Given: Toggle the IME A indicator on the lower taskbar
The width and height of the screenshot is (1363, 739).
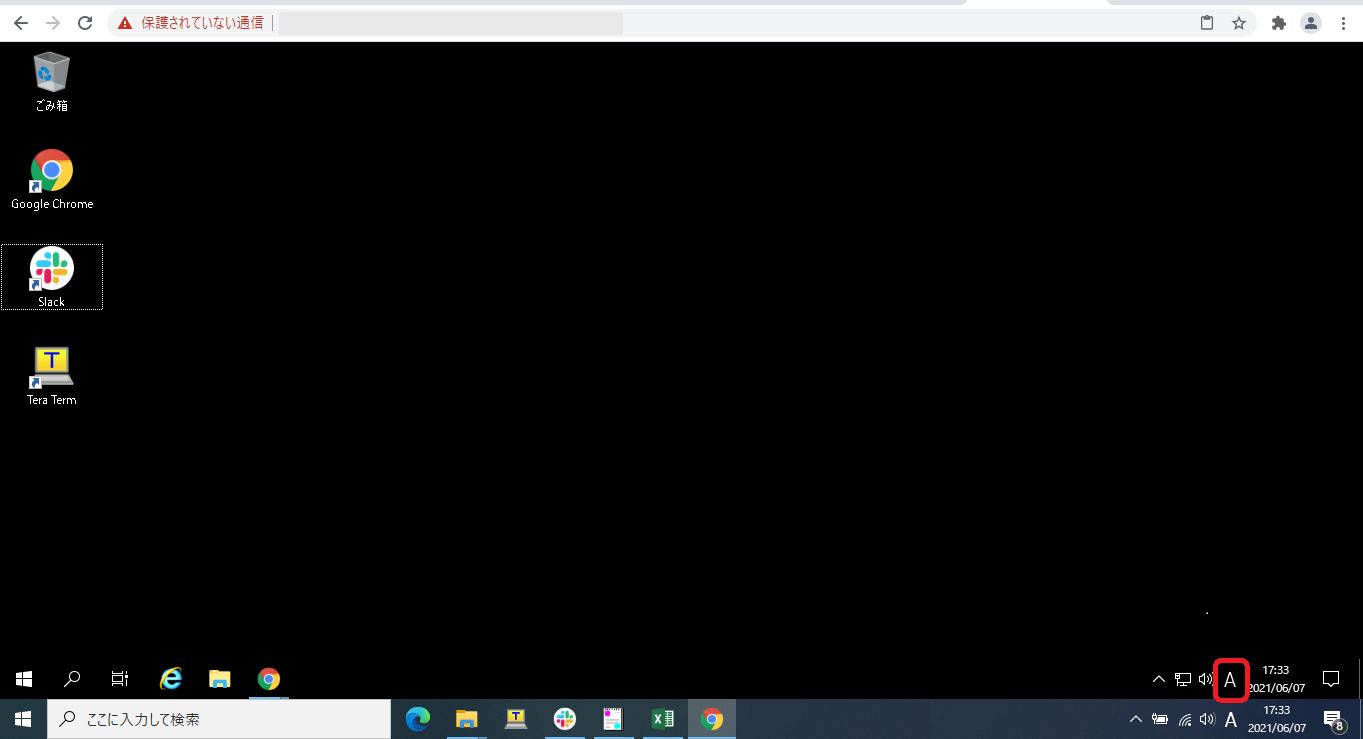Looking at the screenshot, I should coord(1231,719).
